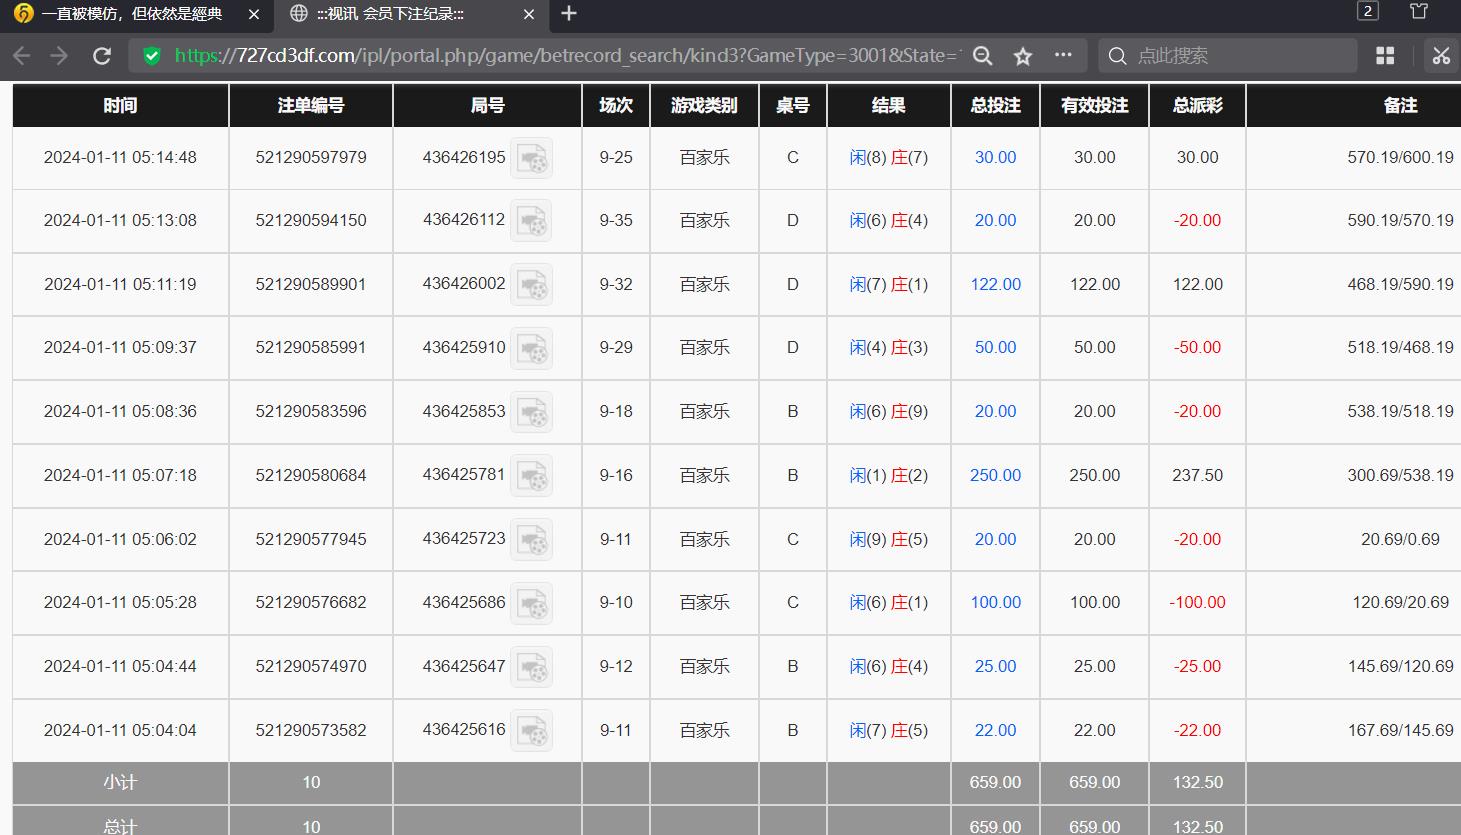Screen dimensions: 1461x835
Task: Click the result 闲(9) 庄(5)
Action: (x=889, y=540)
